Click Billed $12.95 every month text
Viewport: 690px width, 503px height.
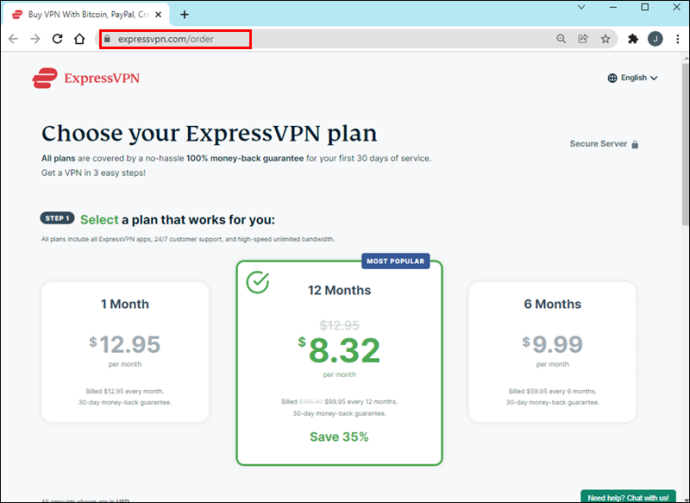(125, 391)
